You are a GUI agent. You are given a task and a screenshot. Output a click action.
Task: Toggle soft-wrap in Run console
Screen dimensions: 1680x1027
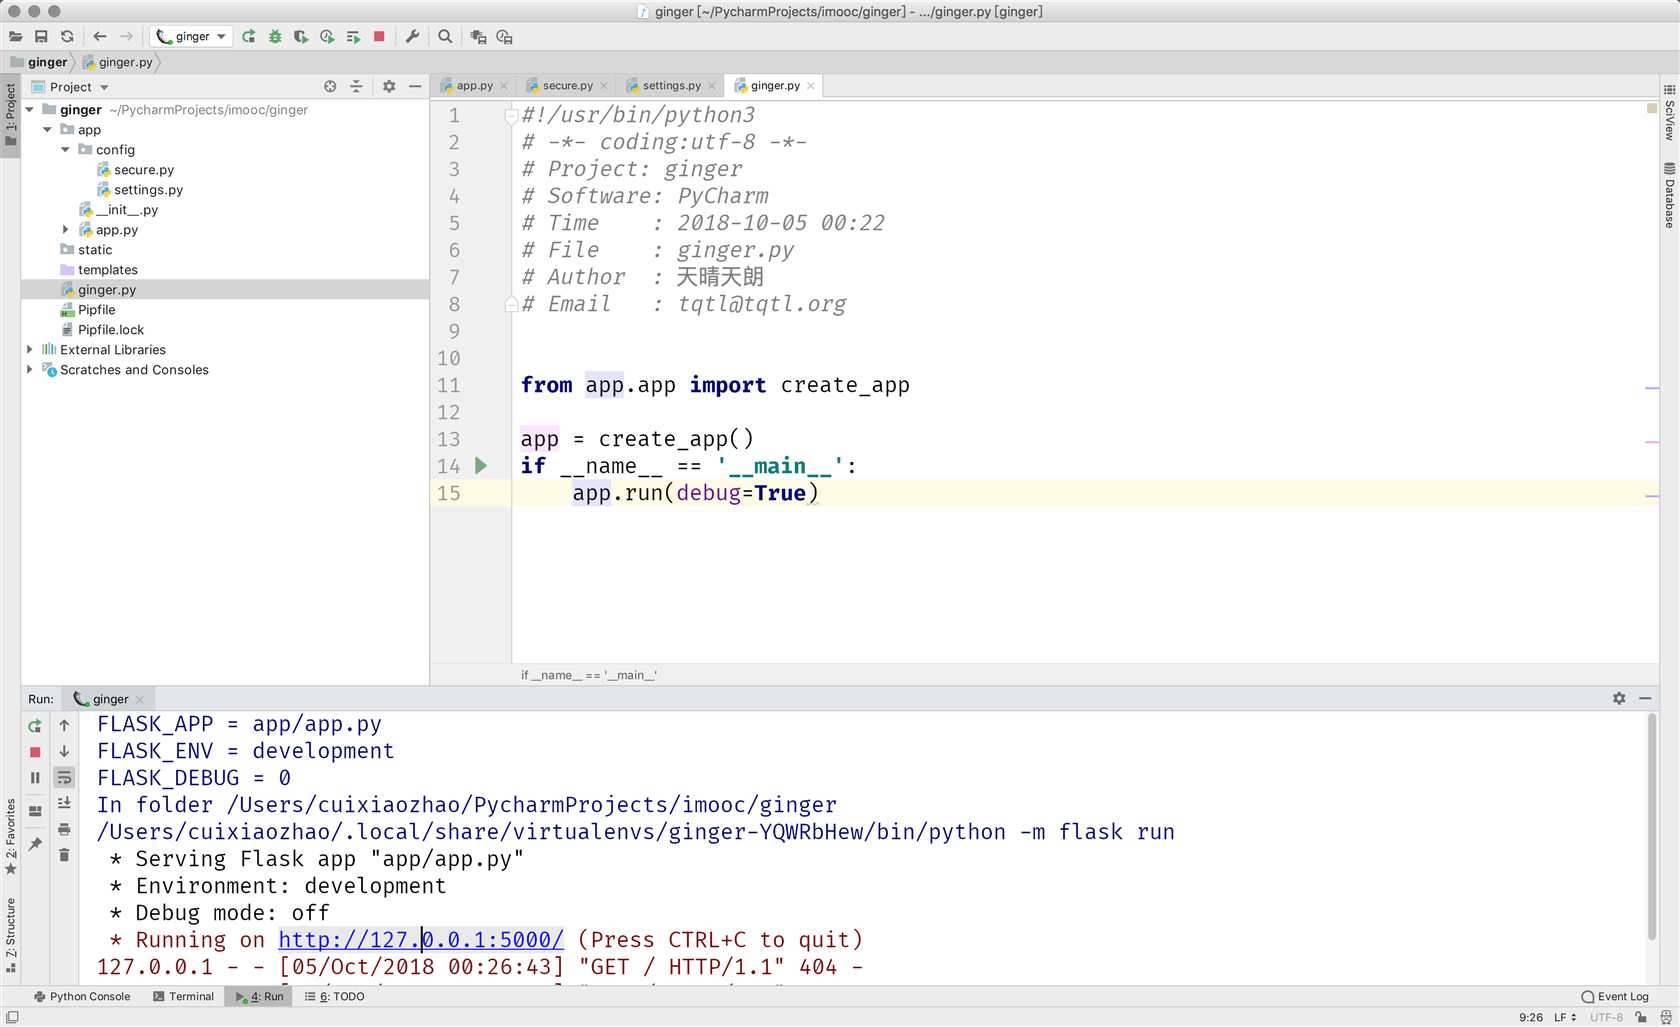[64, 778]
